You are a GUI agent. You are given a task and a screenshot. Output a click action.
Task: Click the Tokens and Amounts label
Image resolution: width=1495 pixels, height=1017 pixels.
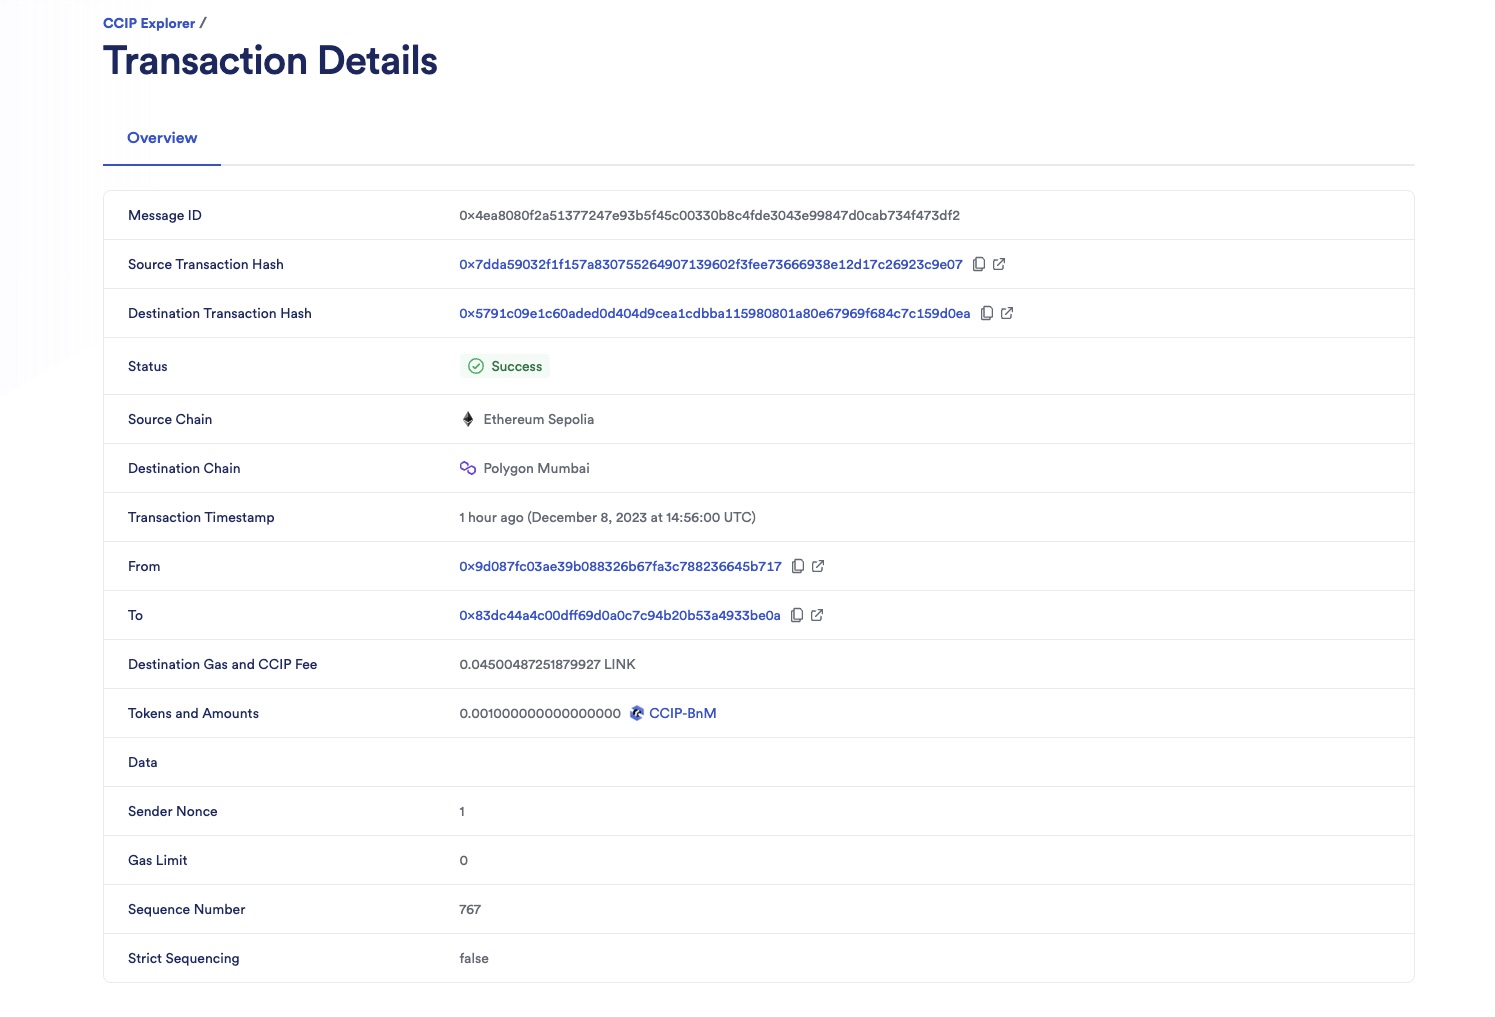(193, 713)
